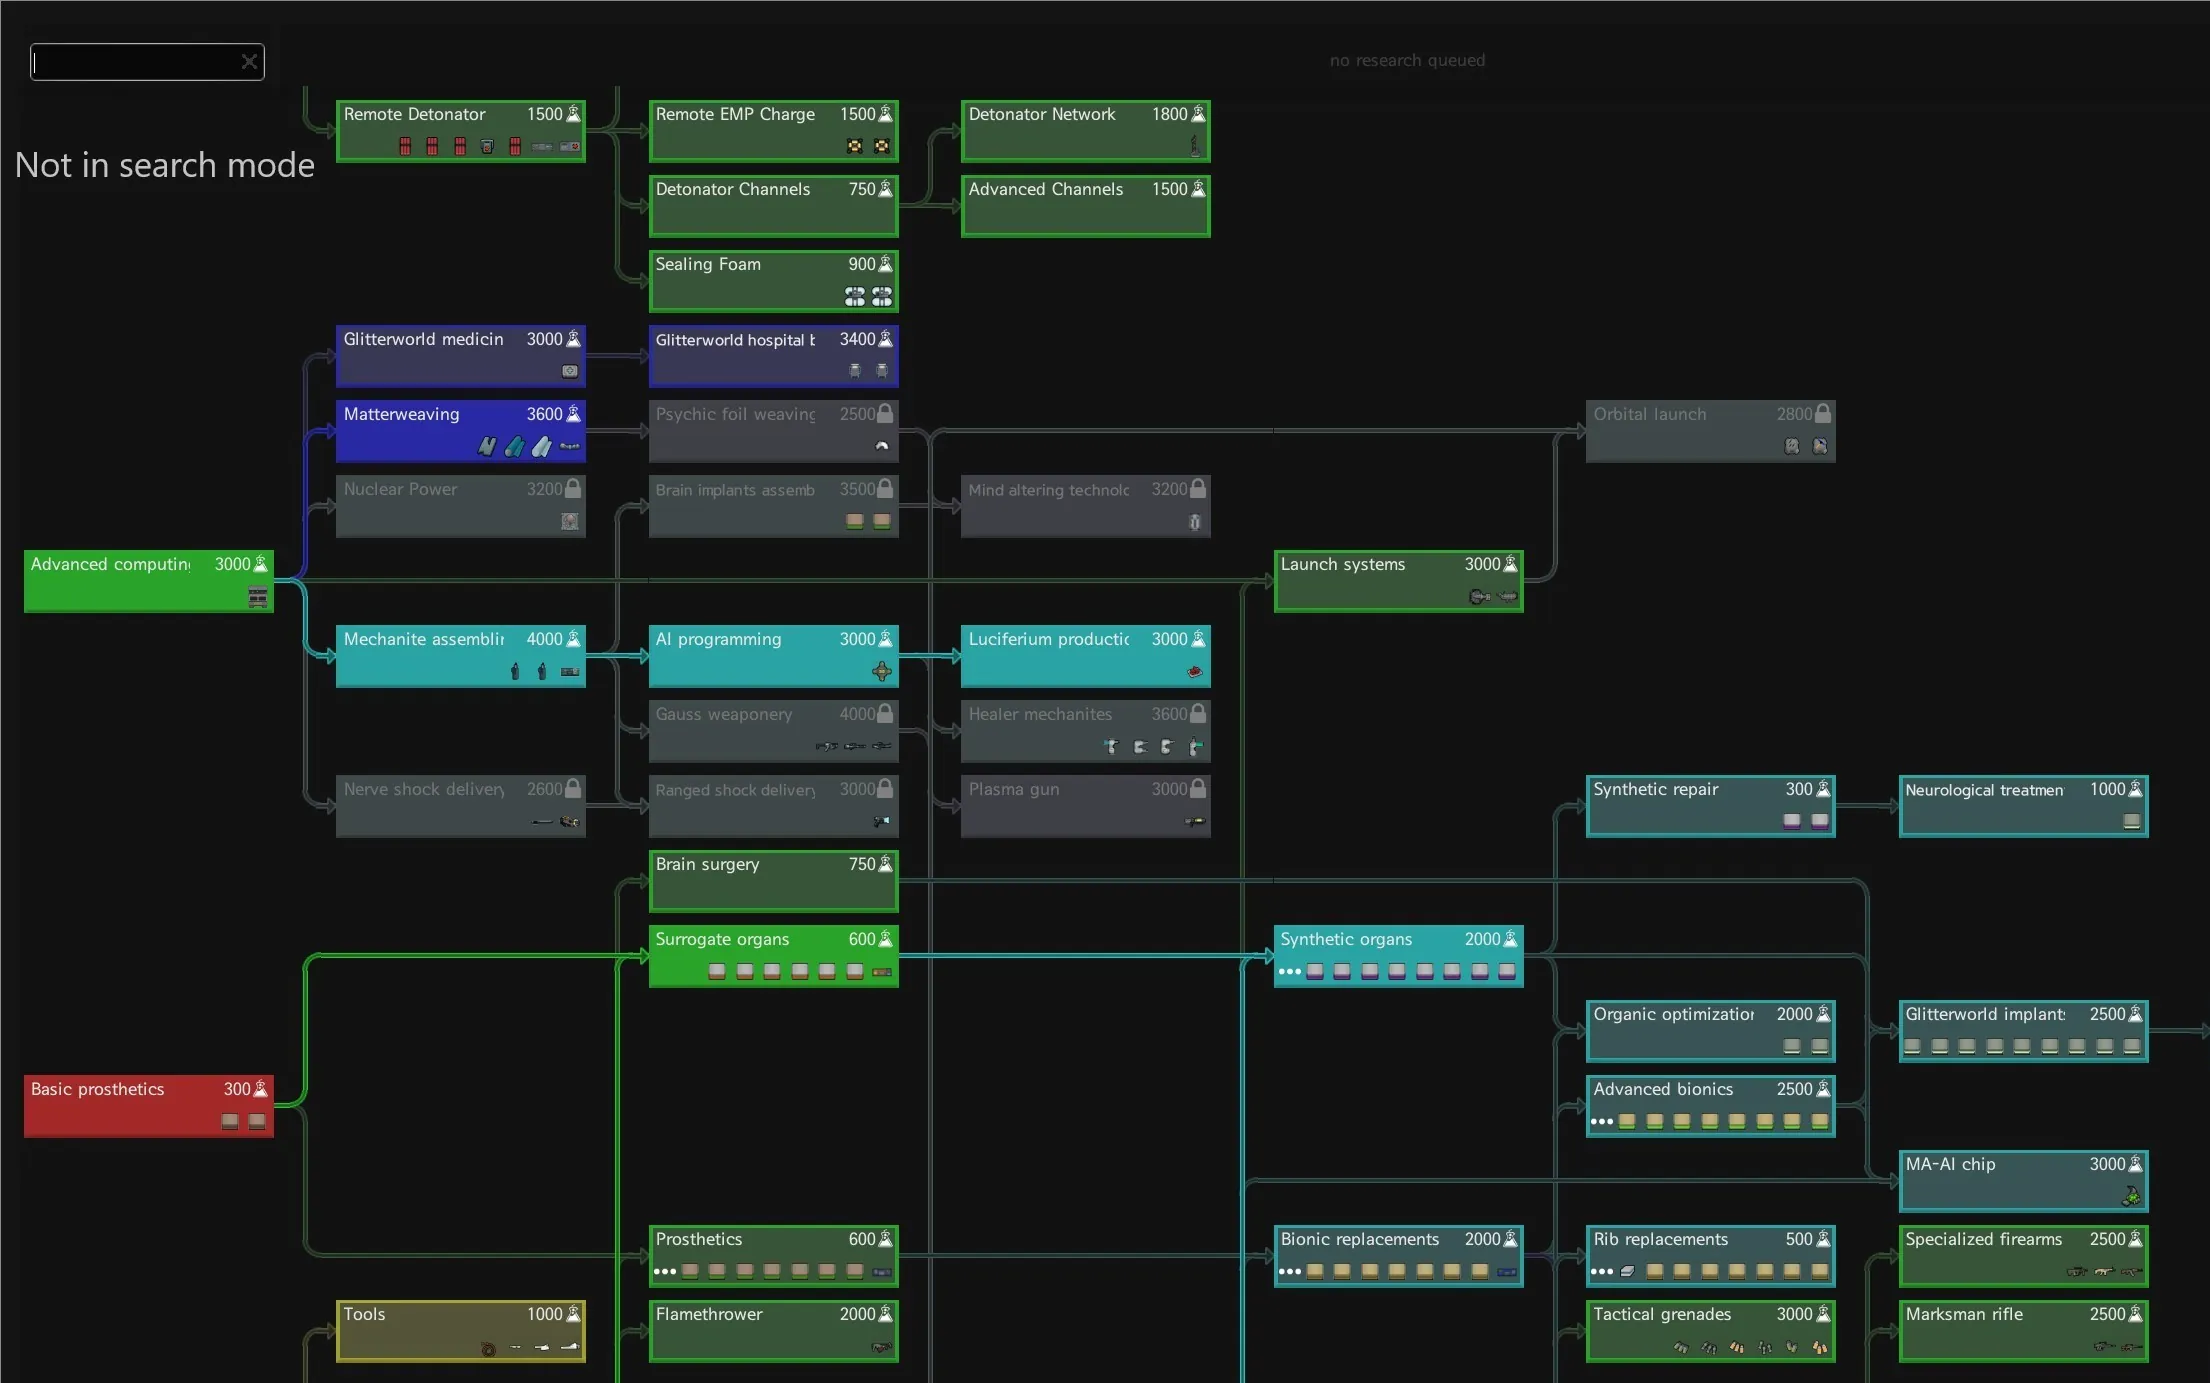Click the luciferium icon in Luciferium production
The image size is (2210, 1383).
[x=1194, y=672]
